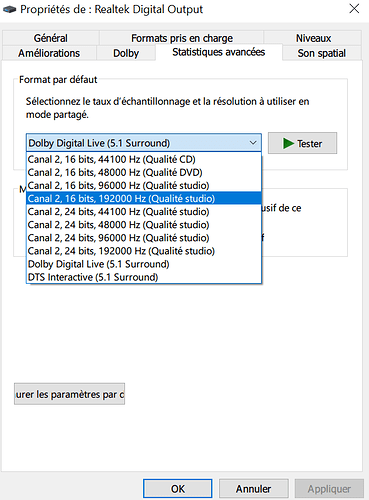Screen dimensions: 369x500
Task: Switch to the Niveaux tab
Action: click(x=313, y=38)
